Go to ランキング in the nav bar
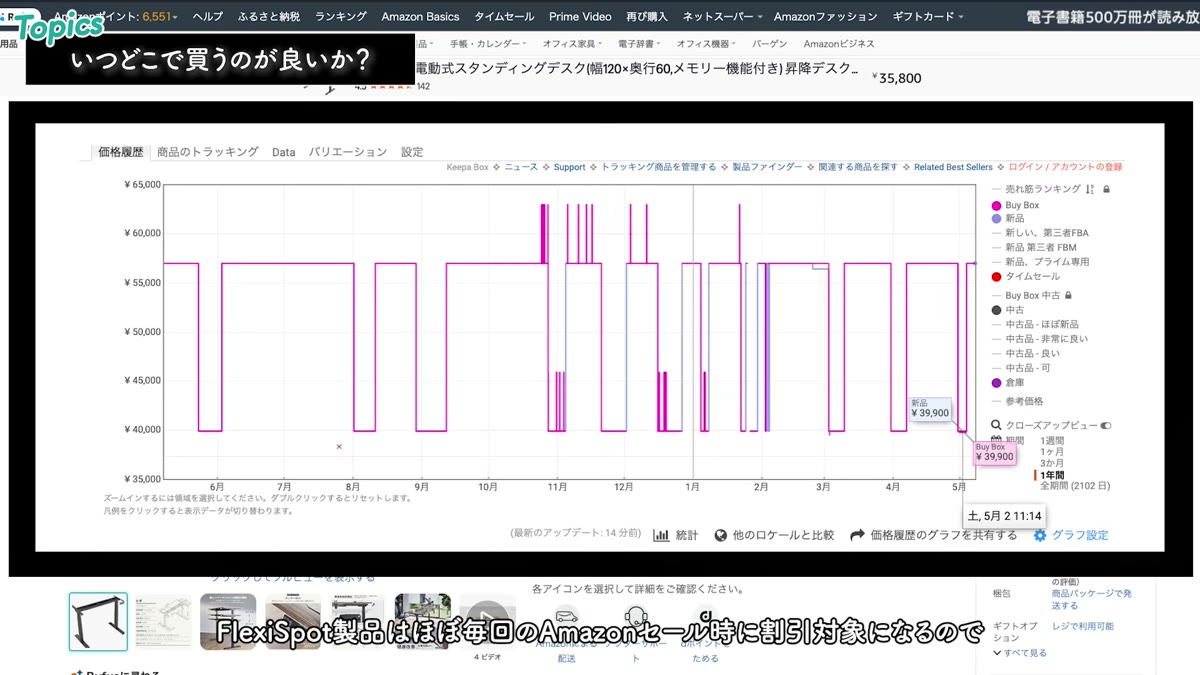This screenshot has width=1200, height=675. point(341,17)
